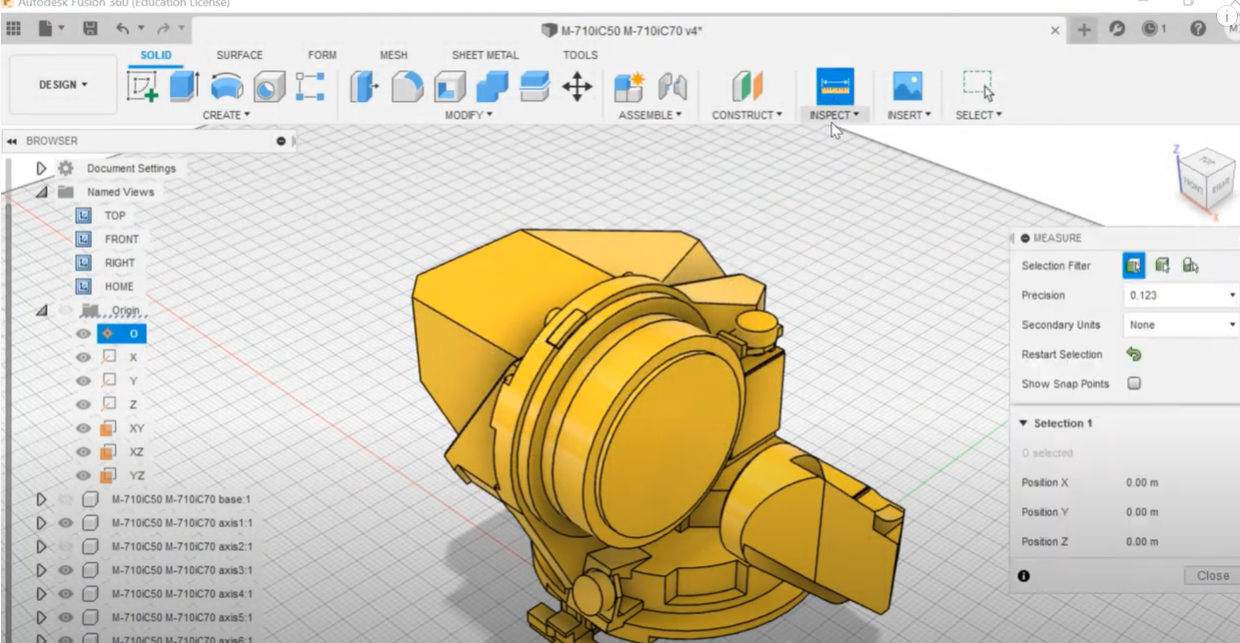This screenshot has width=1240, height=643.
Task: Collapse the Selection 1 section
Action: point(1023,423)
